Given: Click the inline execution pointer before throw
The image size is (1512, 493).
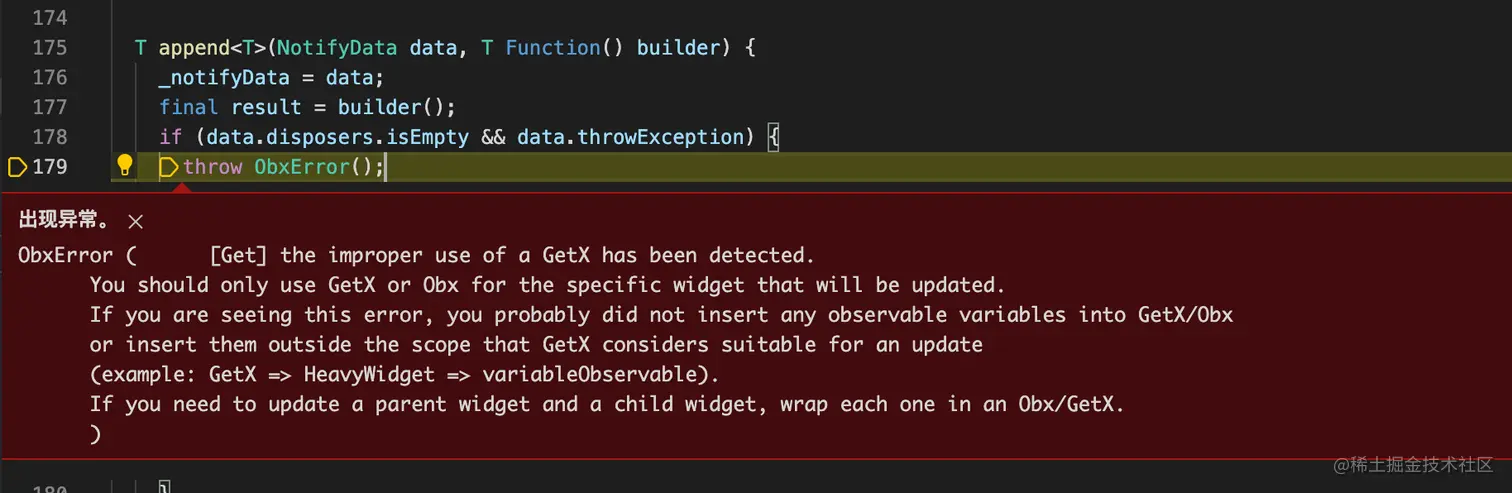Looking at the screenshot, I should click(168, 167).
